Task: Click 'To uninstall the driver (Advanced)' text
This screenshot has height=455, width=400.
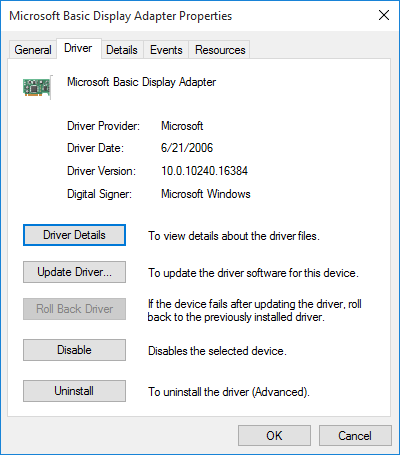Action: click(229, 392)
